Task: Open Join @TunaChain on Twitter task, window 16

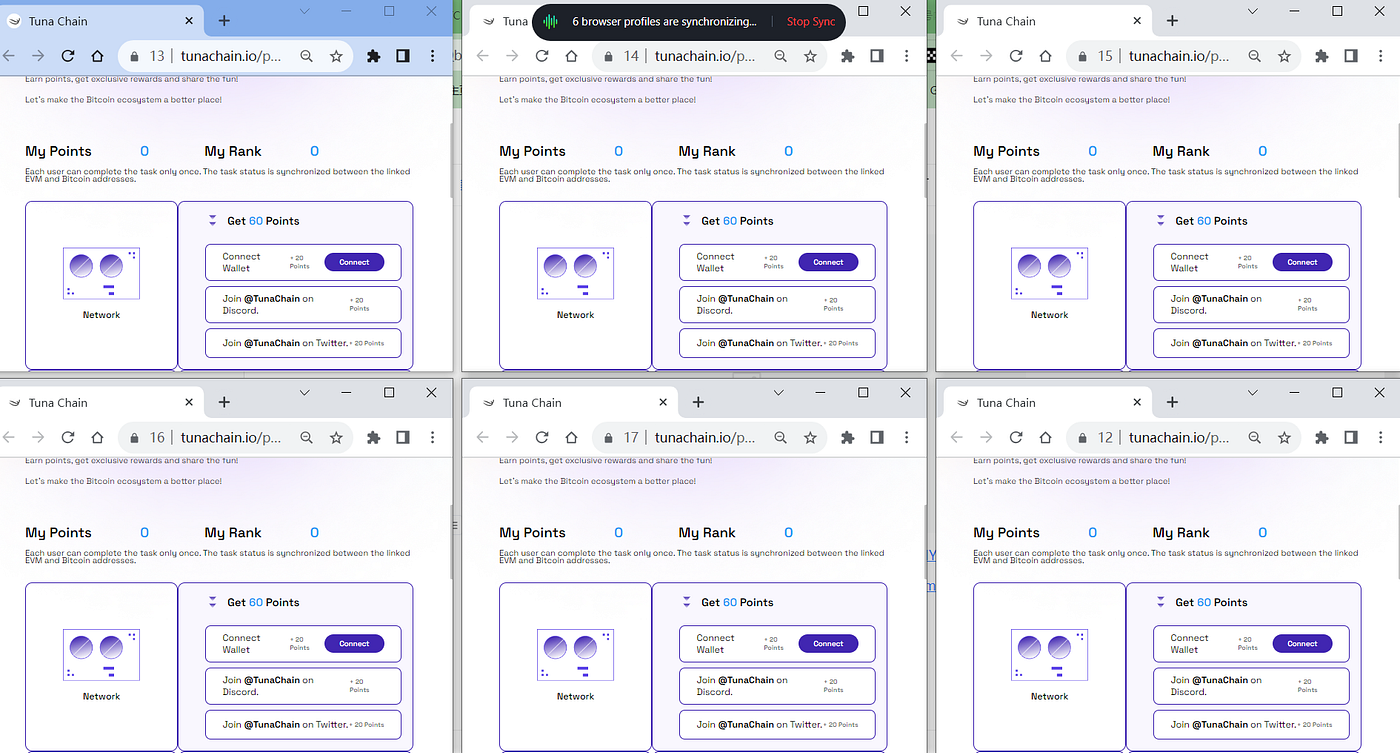Action: tap(303, 725)
